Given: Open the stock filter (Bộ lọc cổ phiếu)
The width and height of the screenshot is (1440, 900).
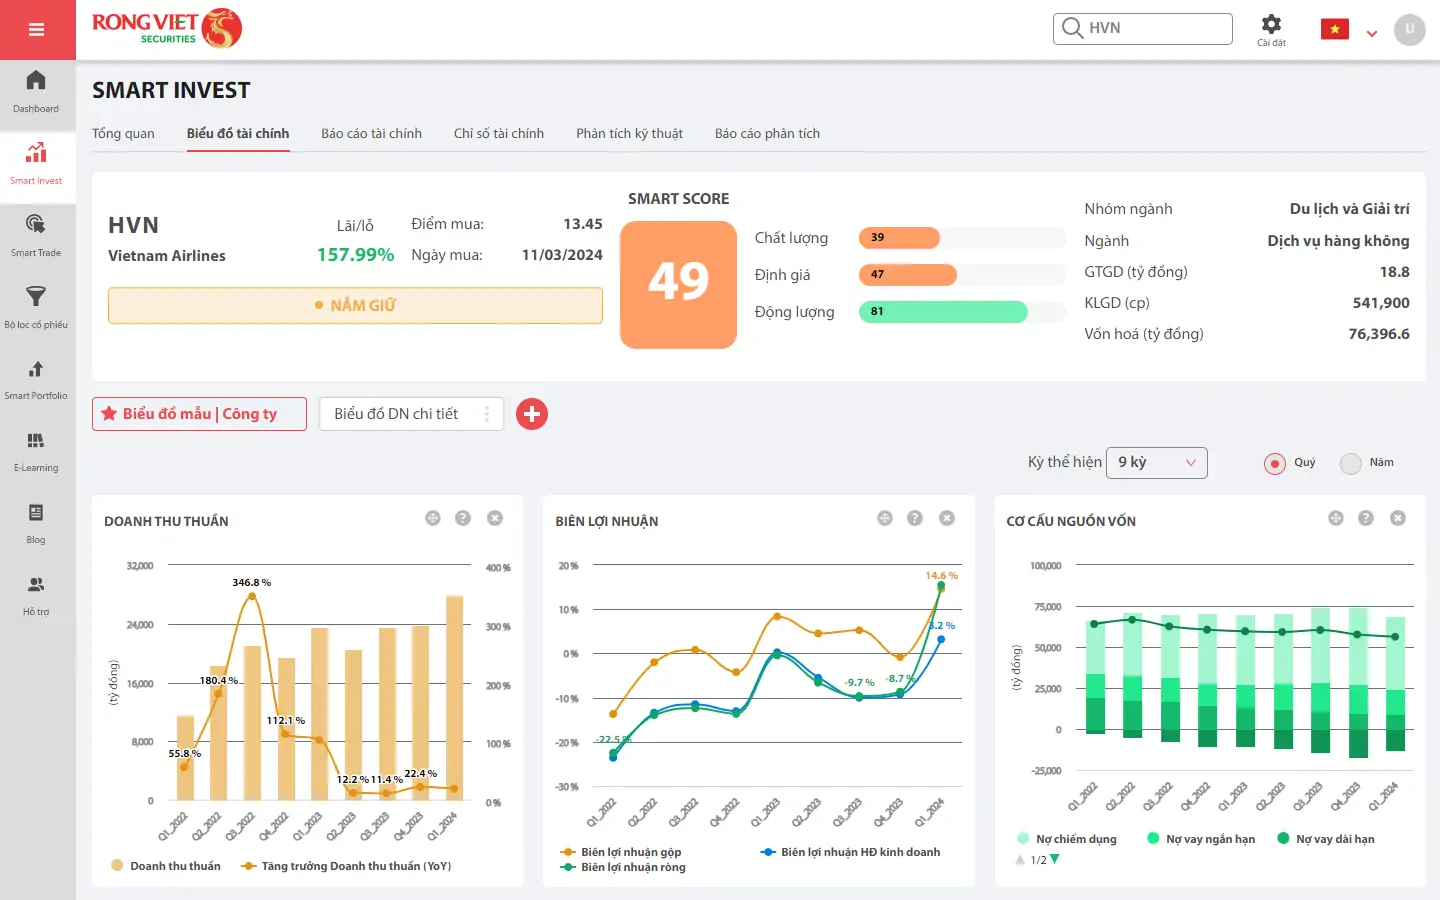Looking at the screenshot, I should point(36,308).
